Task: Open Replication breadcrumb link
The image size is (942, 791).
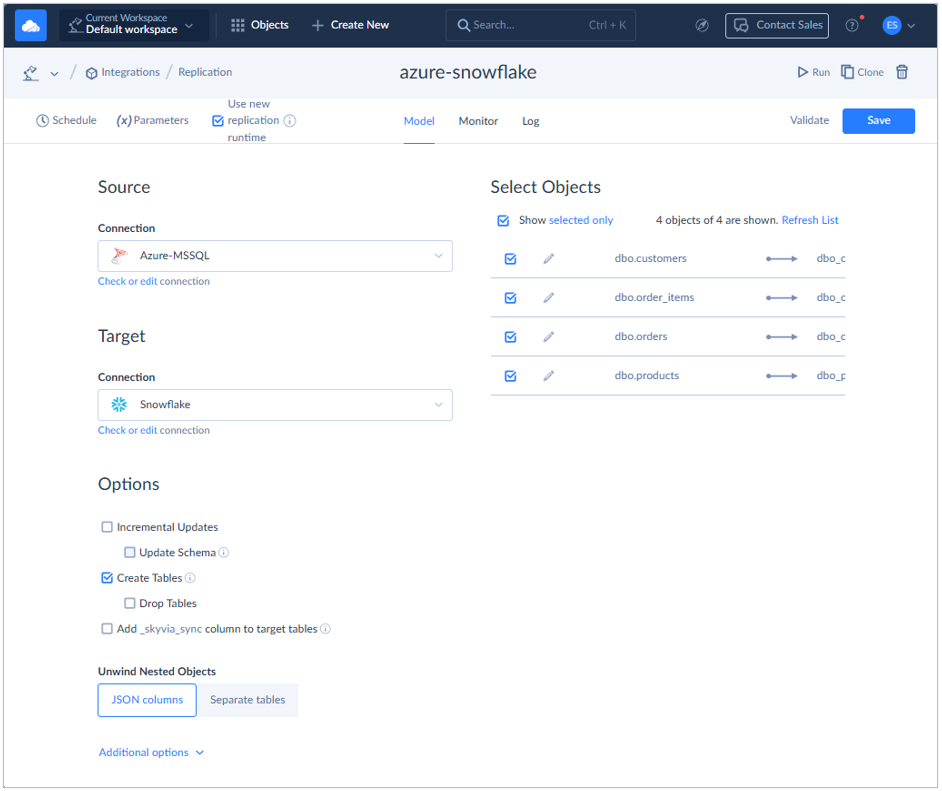Action: (205, 72)
